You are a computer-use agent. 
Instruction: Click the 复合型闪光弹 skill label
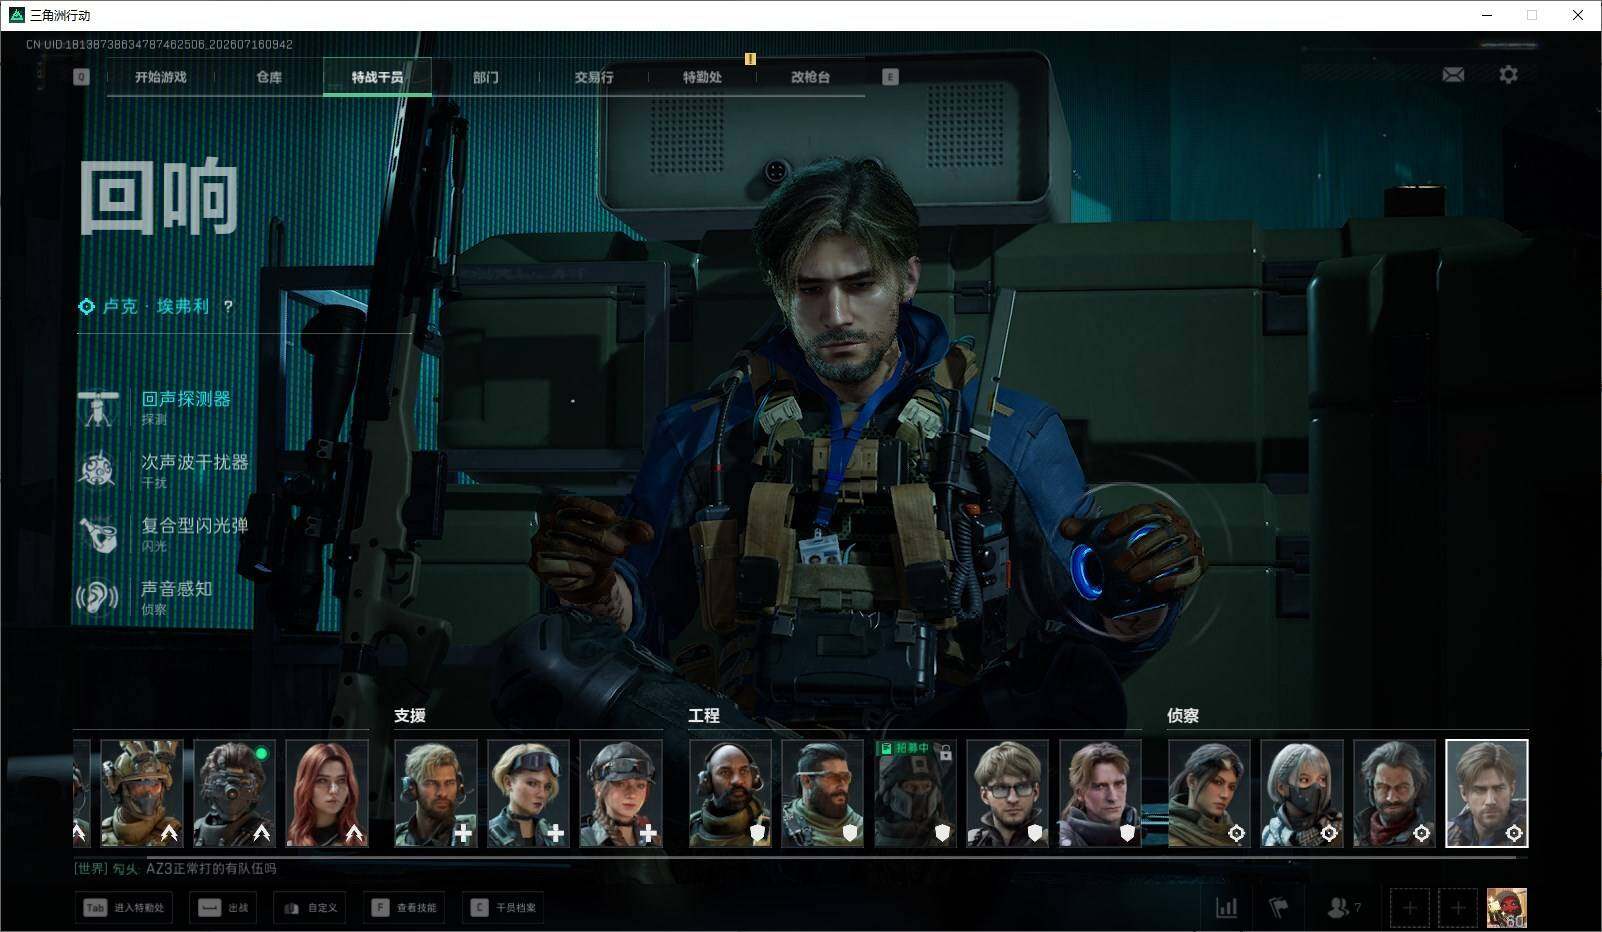pyautogui.click(x=194, y=525)
